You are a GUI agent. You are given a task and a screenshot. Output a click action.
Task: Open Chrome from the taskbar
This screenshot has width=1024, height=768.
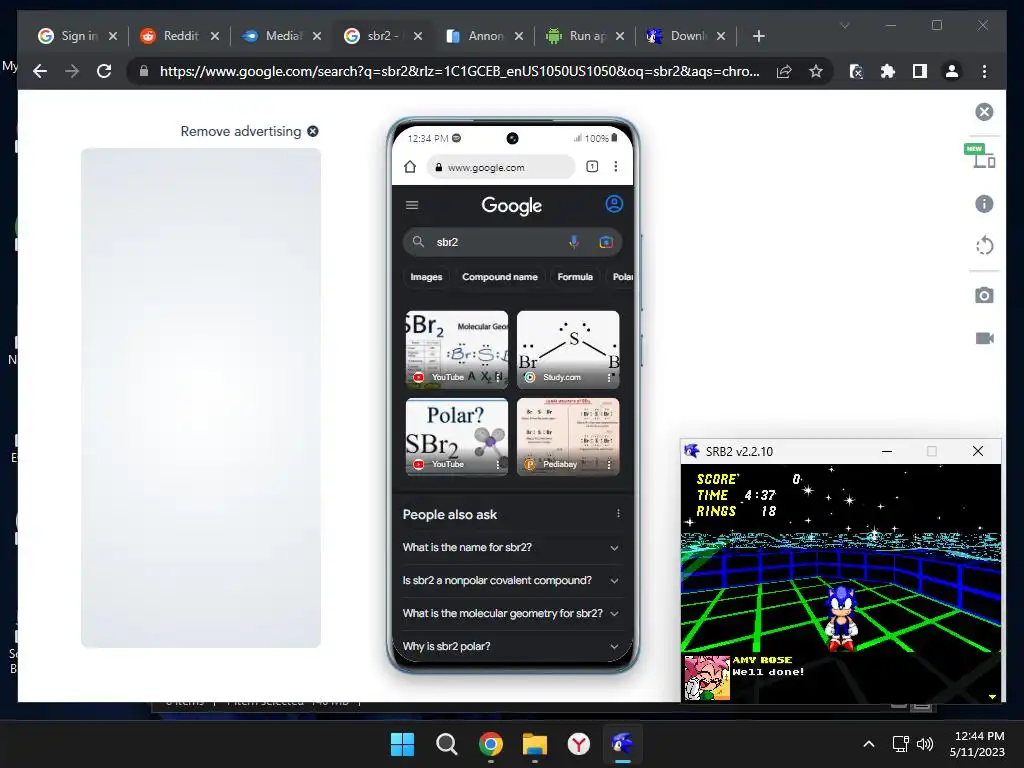click(x=490, y=744)
